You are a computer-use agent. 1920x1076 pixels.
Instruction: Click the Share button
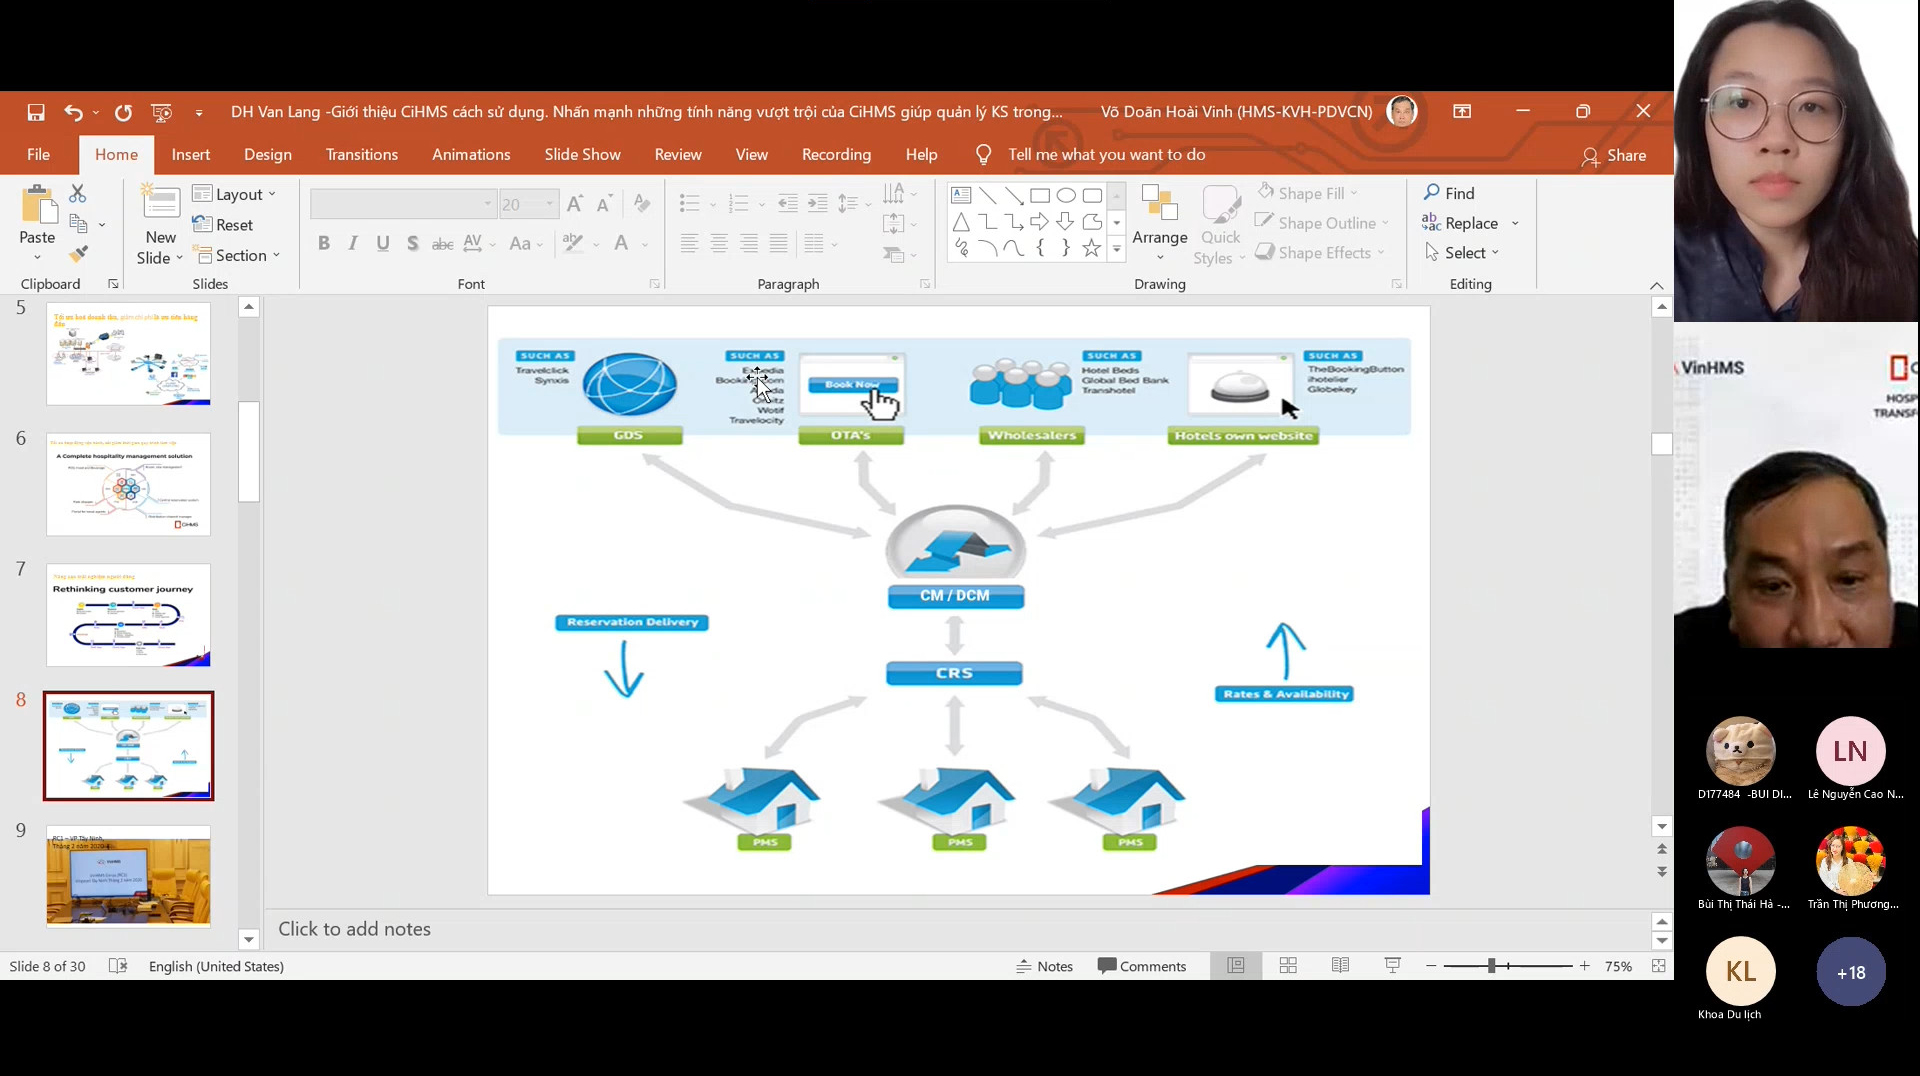(x=1613, y=156)
